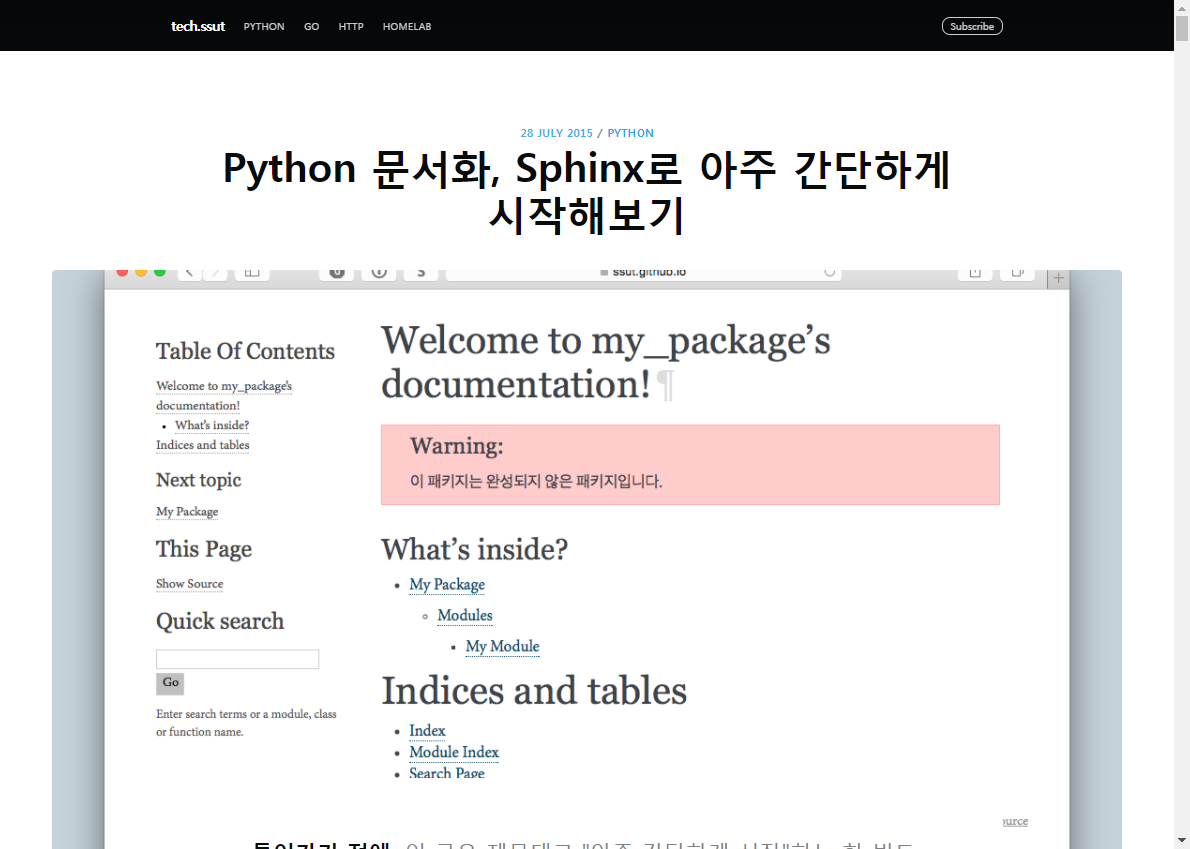Click the Safari back arrow in the screenshot
Screen dimensions: 1190x849
[x=190, y=273]
